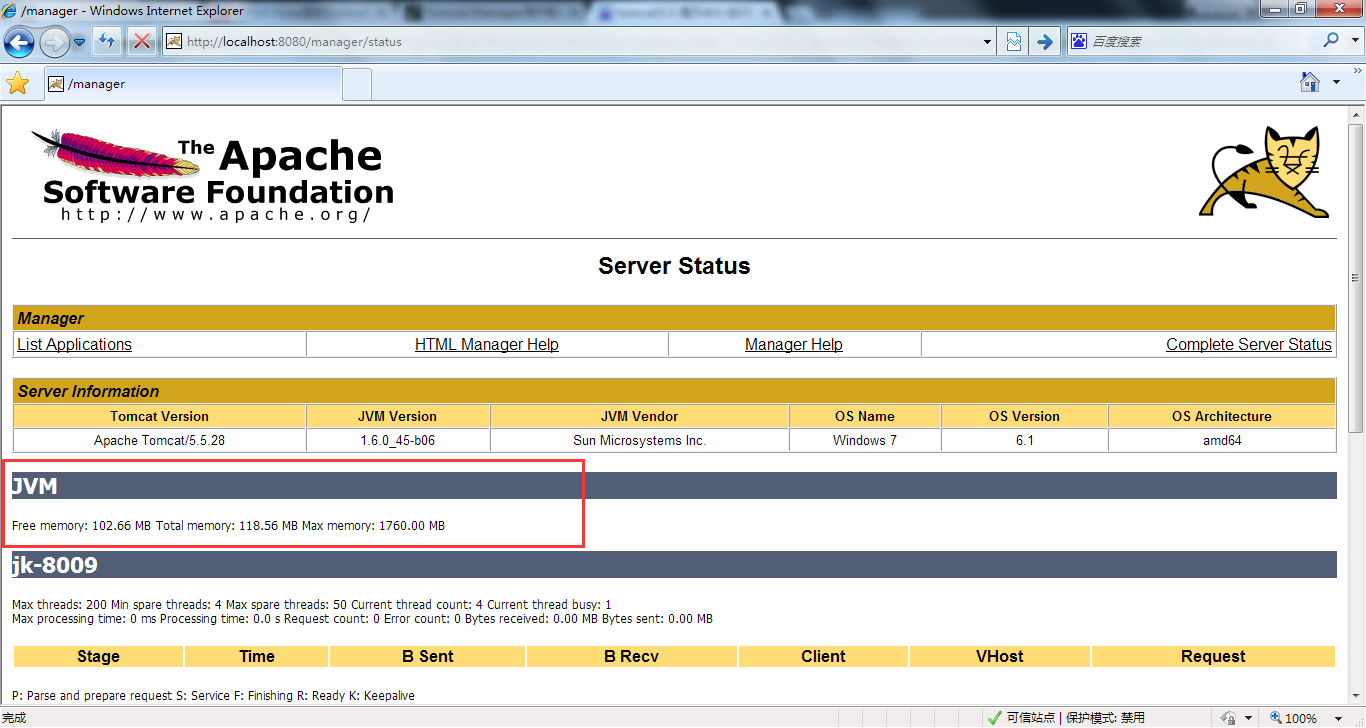1366x728 pixels.
Task: Click the OS Version column header
Action: (x=1024, y=416)
